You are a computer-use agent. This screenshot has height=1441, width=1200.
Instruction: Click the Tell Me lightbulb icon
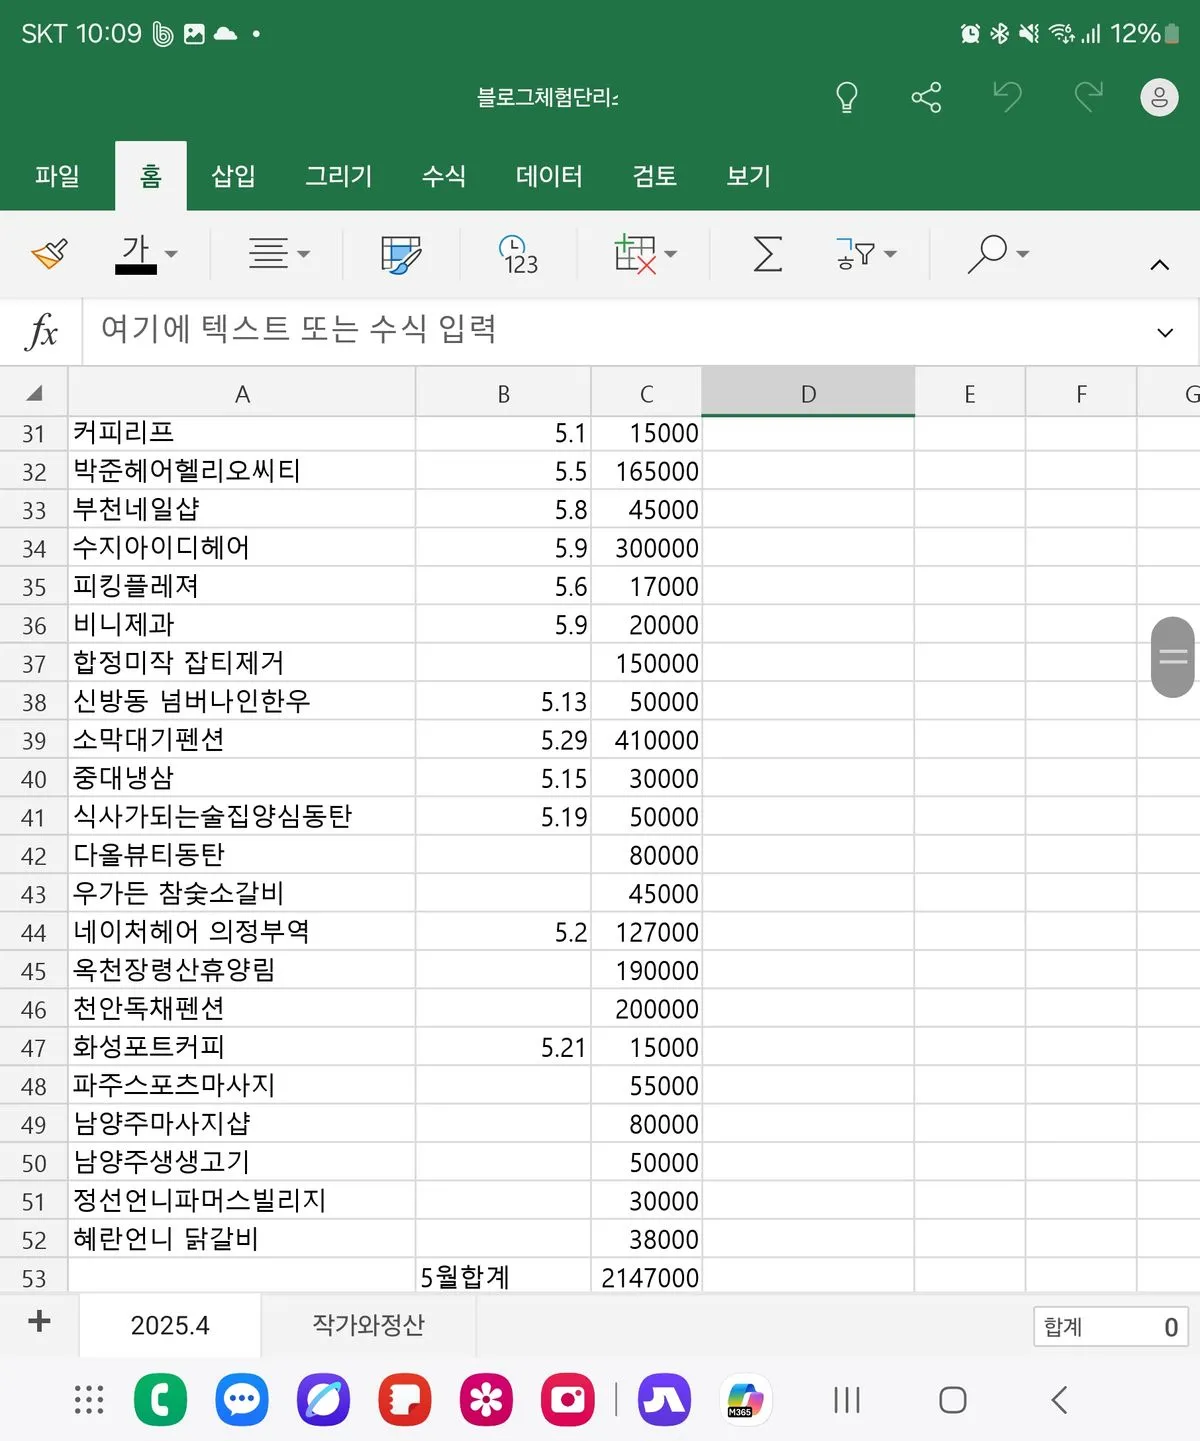tap(847, 96)
